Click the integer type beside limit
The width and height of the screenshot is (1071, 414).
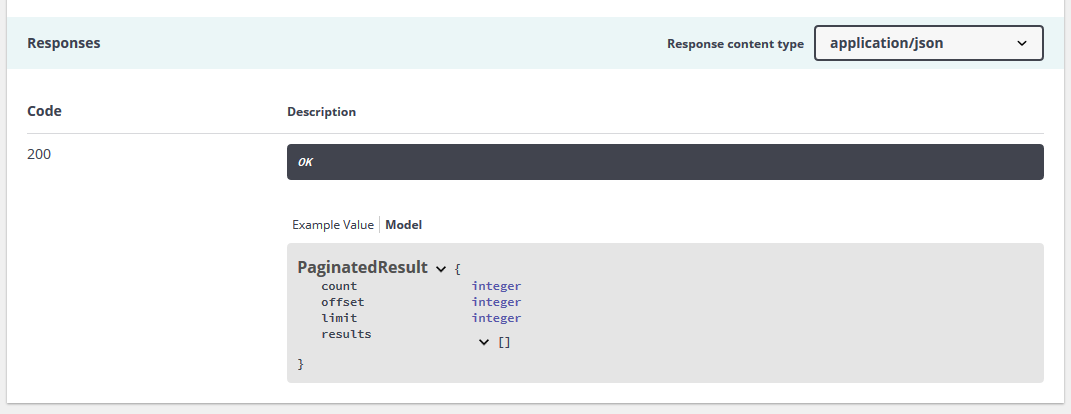(497, 318)
